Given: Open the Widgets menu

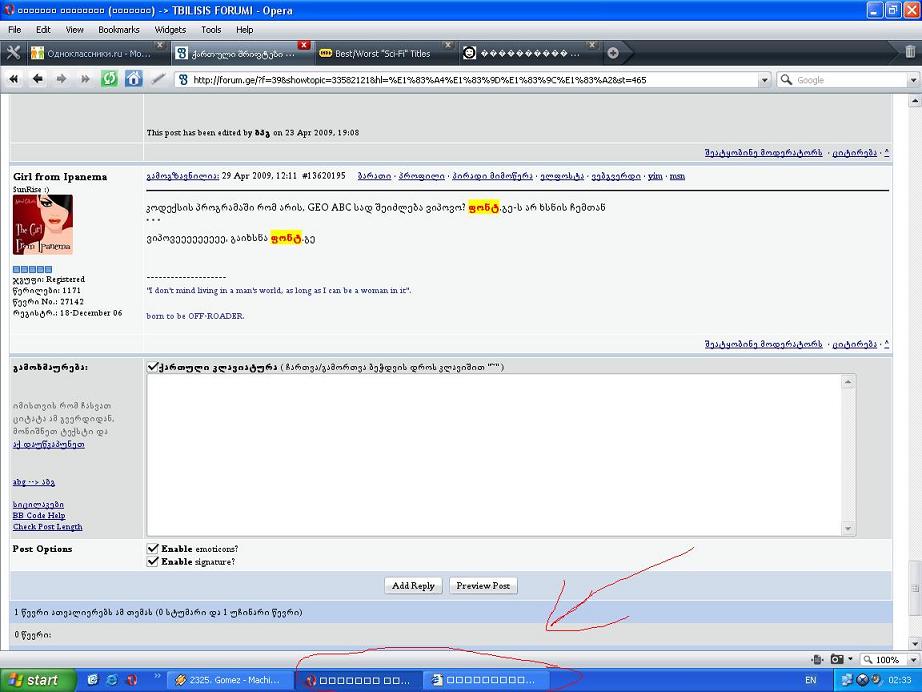Looking at the screenshot, I should pos(170,29).
